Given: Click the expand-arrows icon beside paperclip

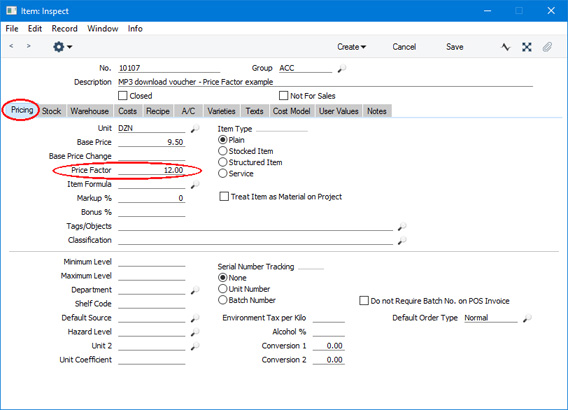Looking at the screenshot, I should [527, 47].
